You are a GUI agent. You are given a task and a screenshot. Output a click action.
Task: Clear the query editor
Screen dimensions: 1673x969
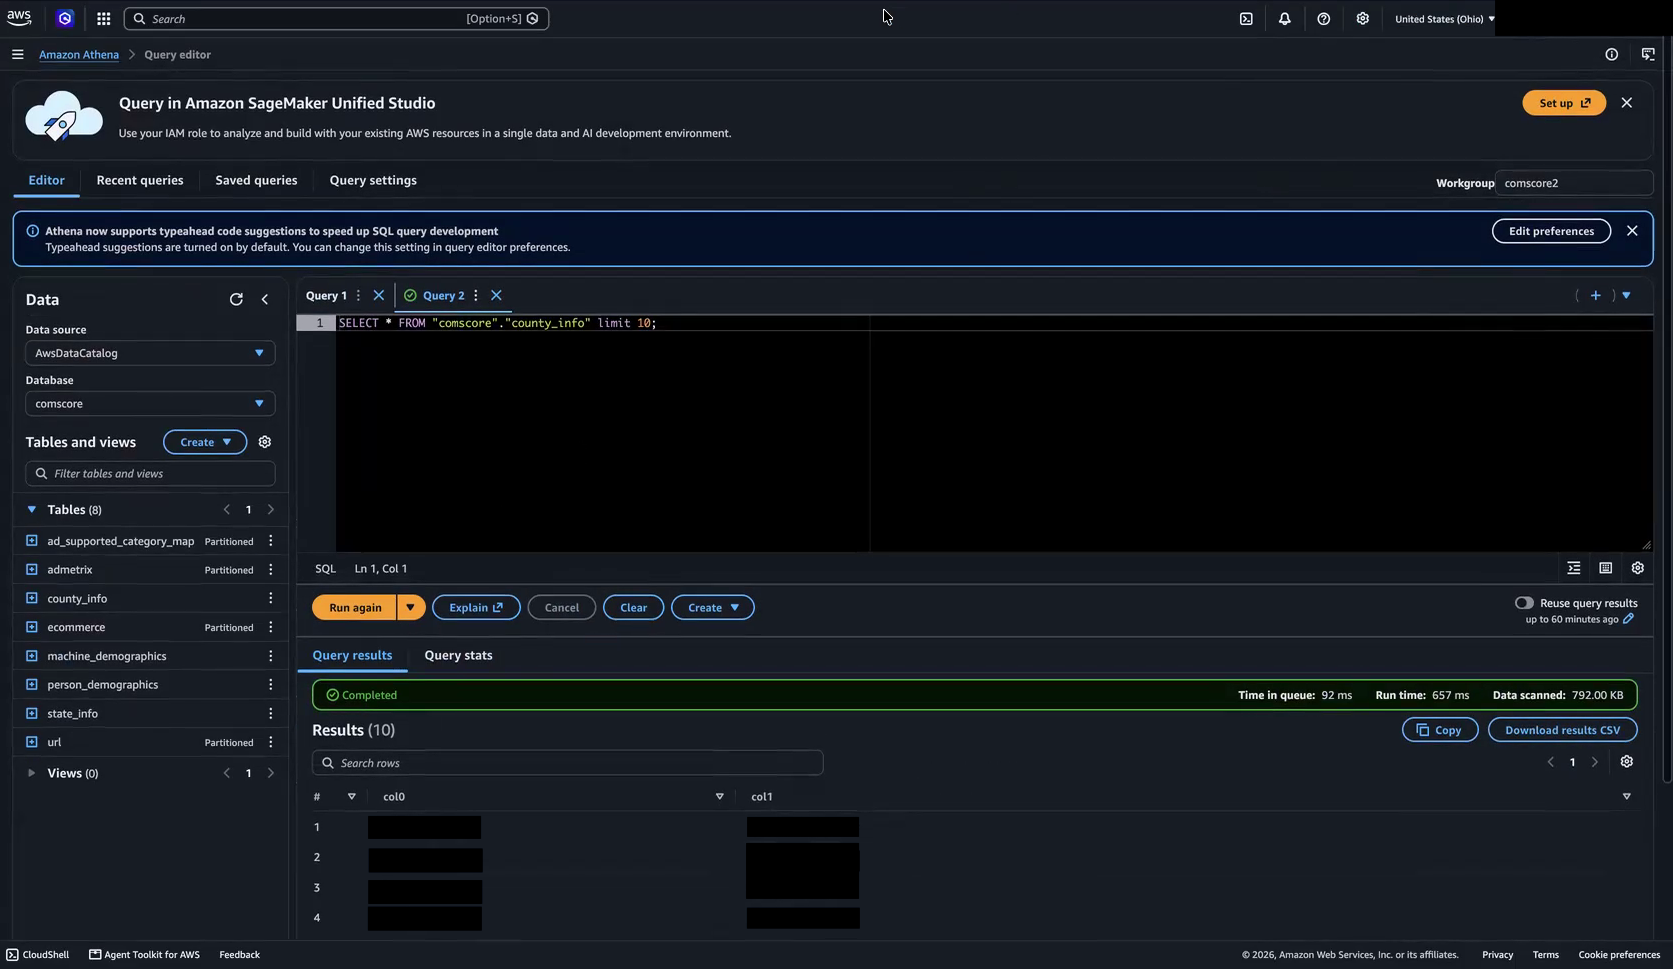tap(633, 608)
